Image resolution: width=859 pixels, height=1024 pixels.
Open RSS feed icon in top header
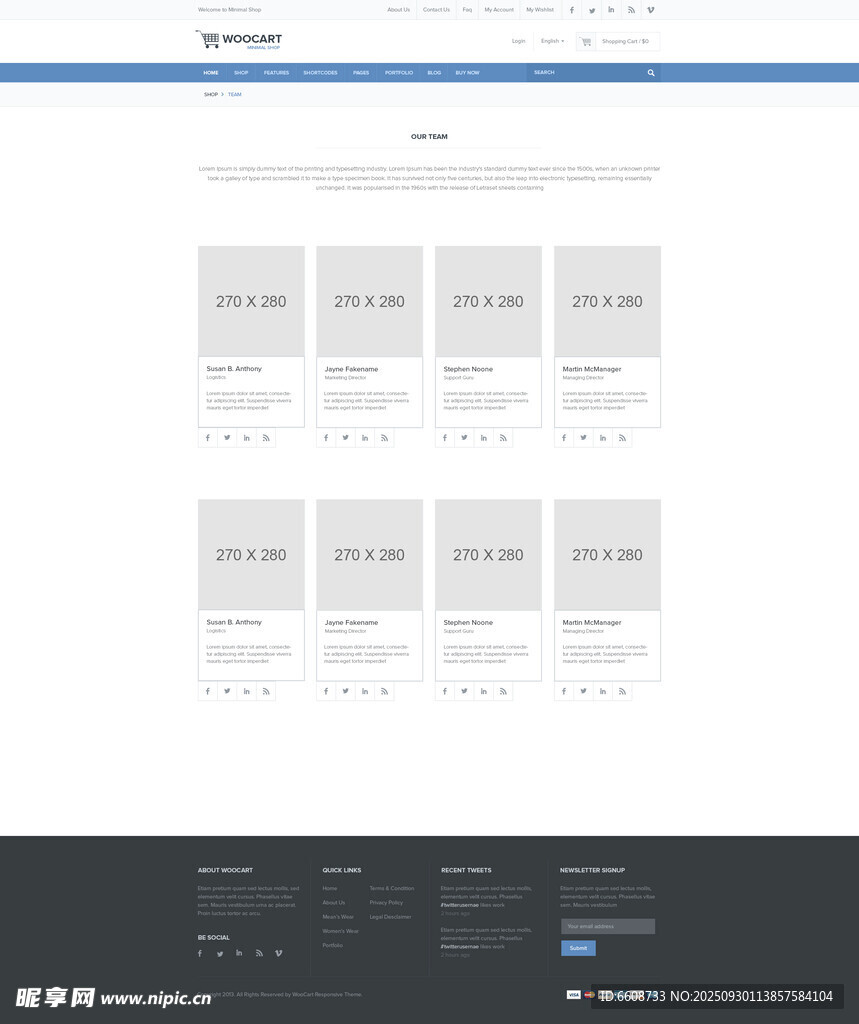tap(631, 10)
